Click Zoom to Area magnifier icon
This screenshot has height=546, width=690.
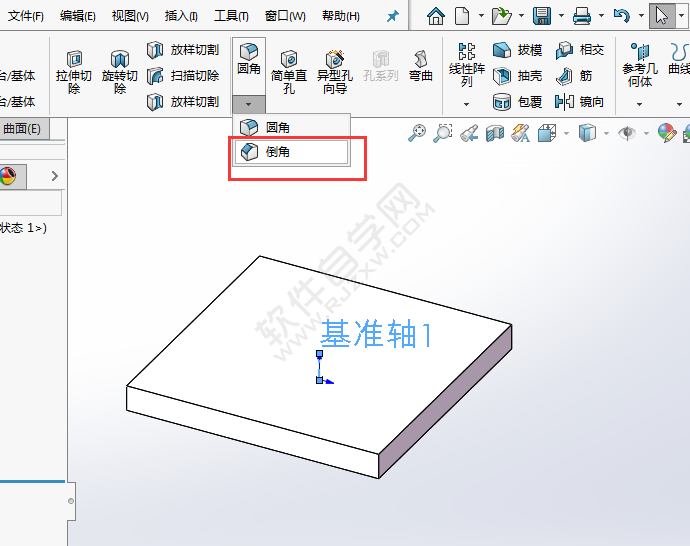coord(443,132)
